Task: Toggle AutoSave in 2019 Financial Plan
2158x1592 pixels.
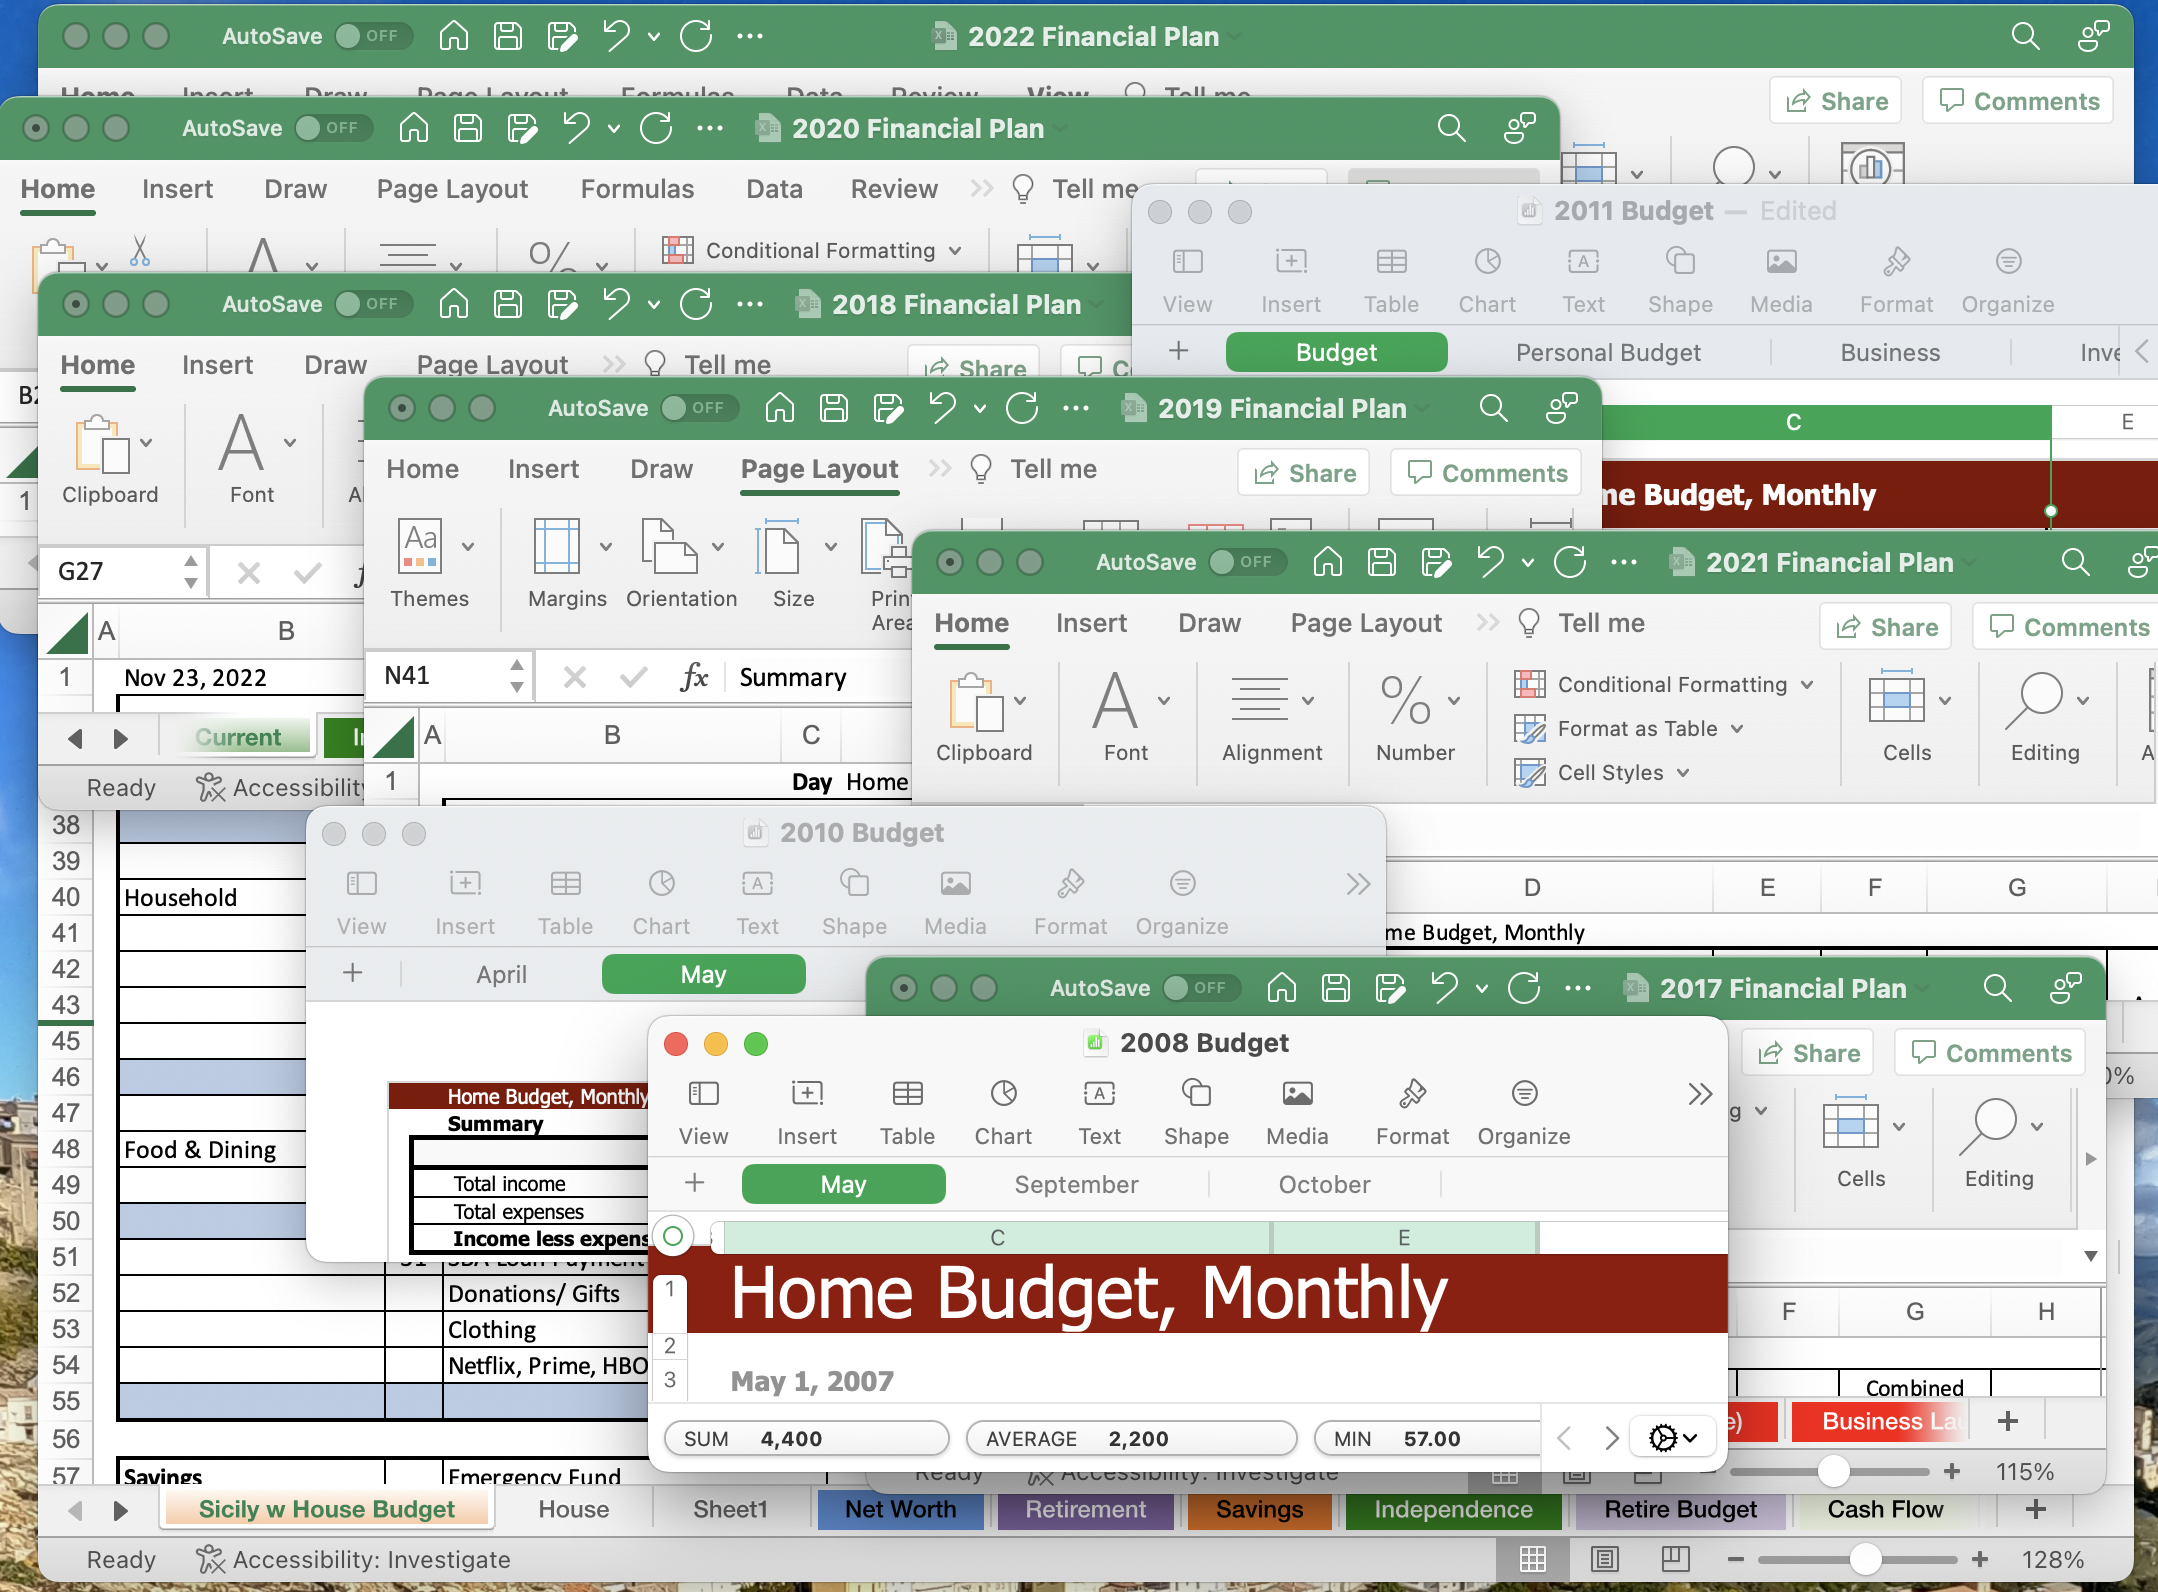Action: (x=699, y=408)
